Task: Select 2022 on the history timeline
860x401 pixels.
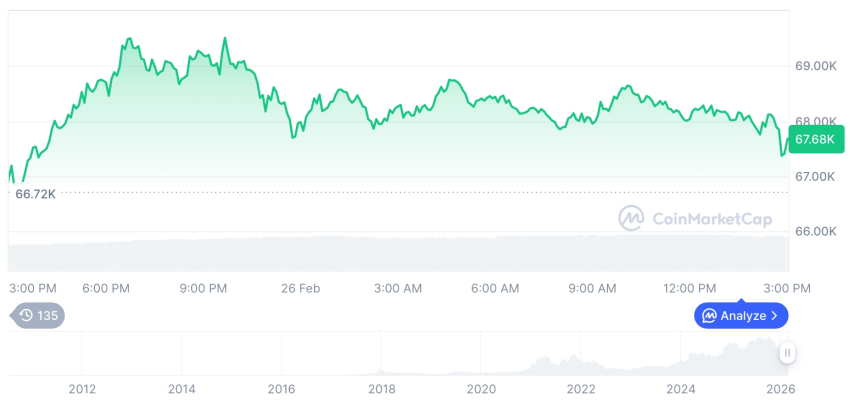Action: tap(581, 389)
